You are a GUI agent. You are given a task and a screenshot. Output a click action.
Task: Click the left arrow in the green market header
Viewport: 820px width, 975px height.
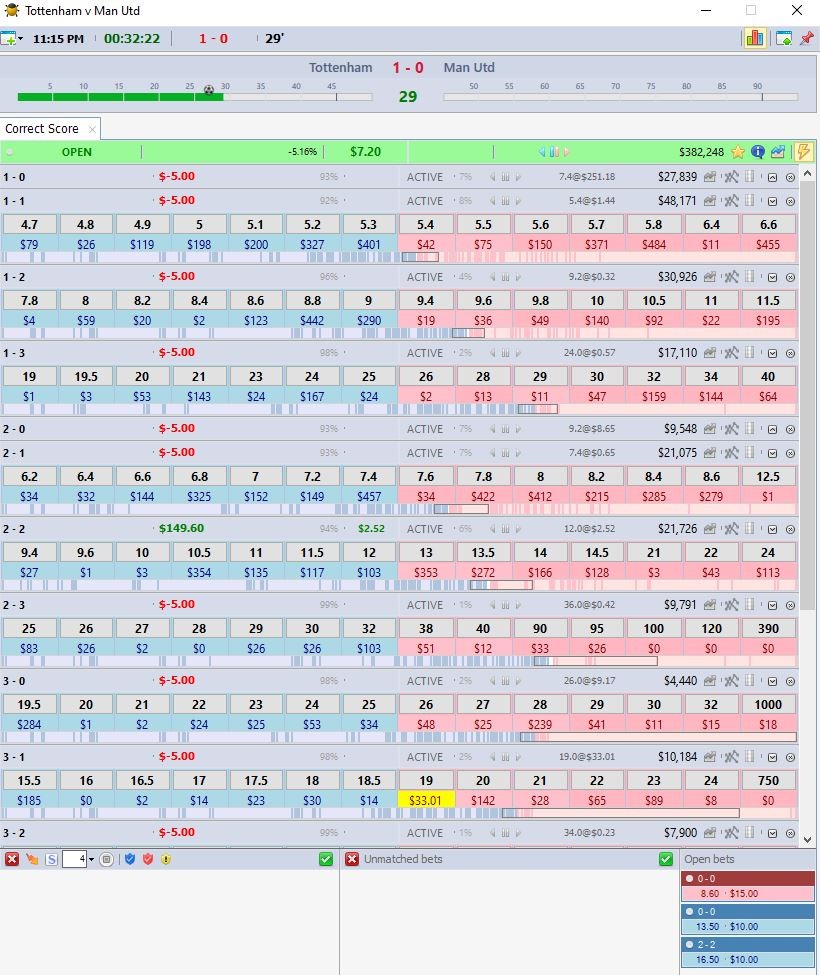click(542, 152)
